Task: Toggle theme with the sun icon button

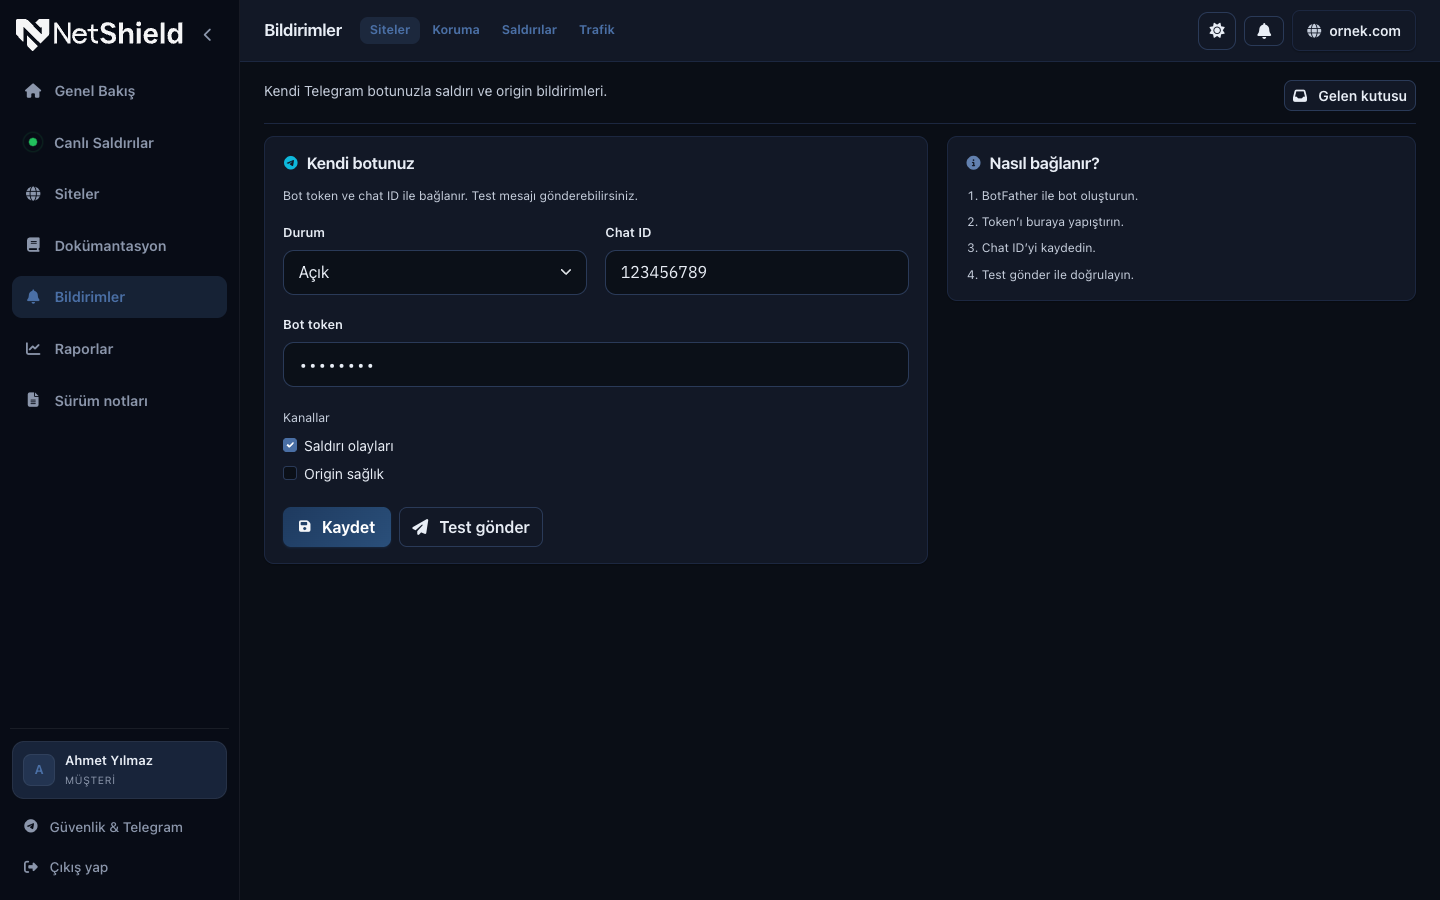Action: pos(1217,31)
